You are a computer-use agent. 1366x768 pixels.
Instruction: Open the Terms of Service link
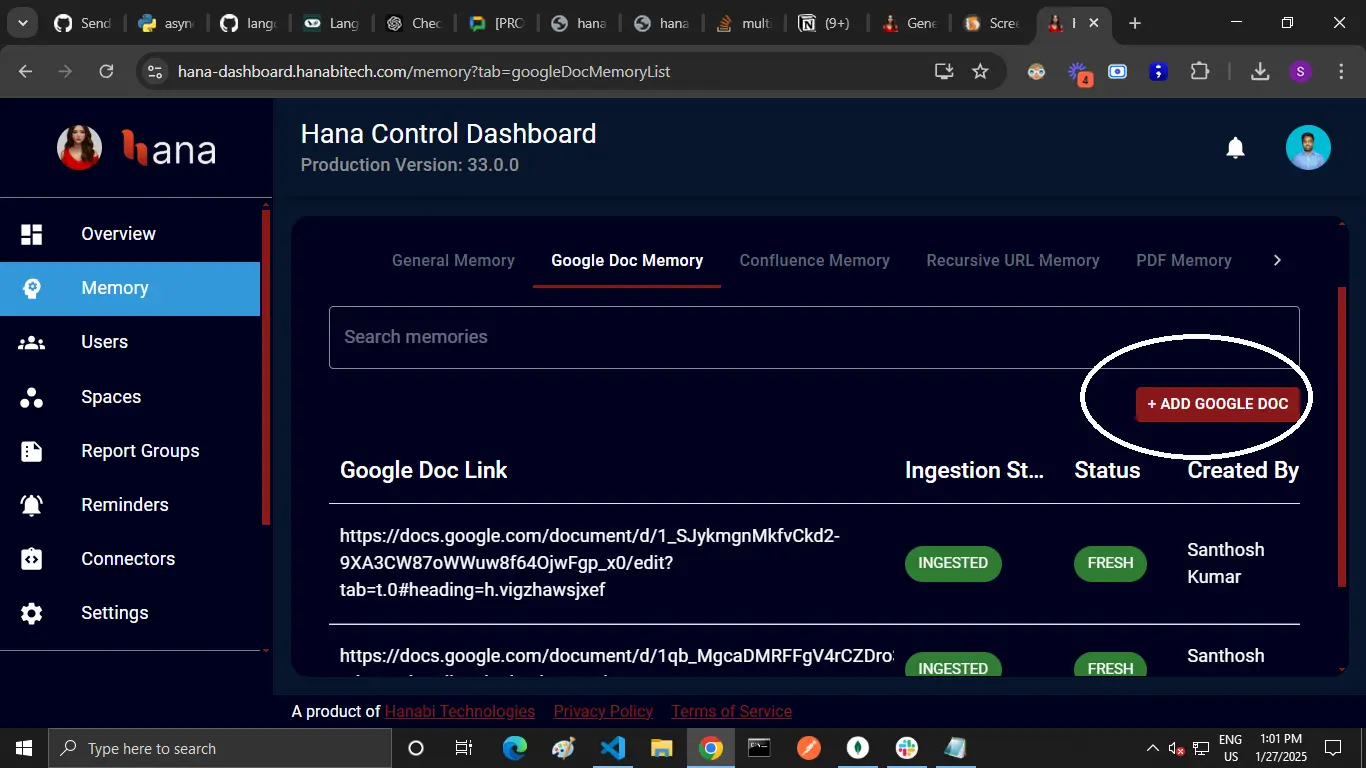[x=731, y=711]
